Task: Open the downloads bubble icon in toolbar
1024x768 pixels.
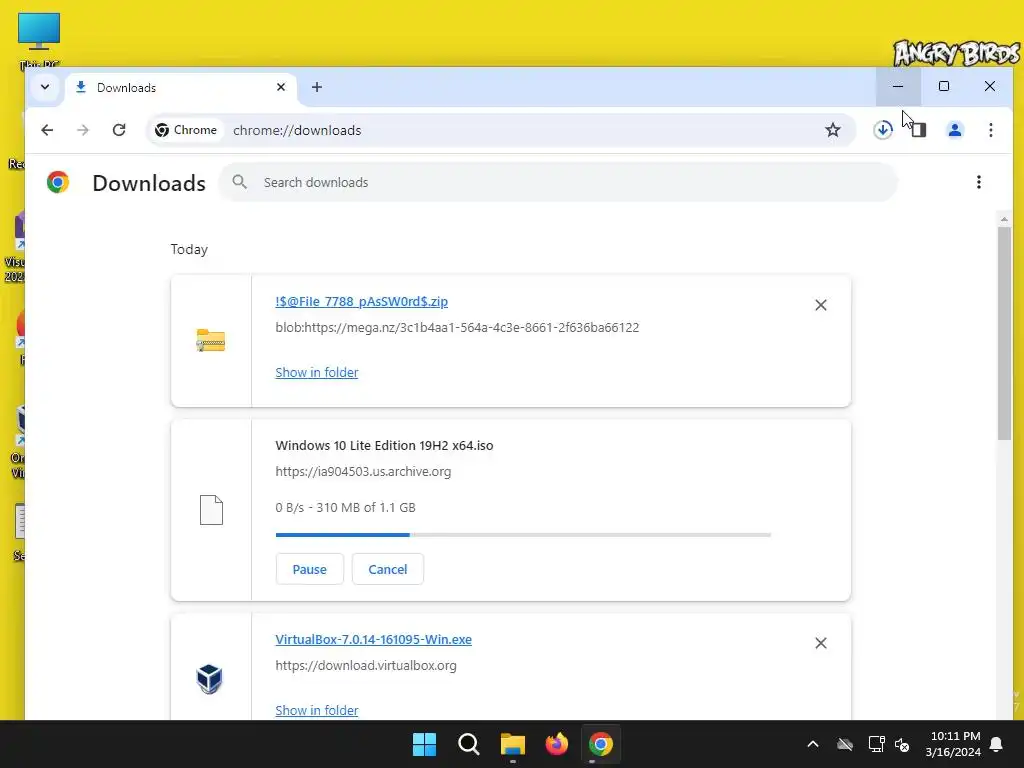Action: pos(883,130)
